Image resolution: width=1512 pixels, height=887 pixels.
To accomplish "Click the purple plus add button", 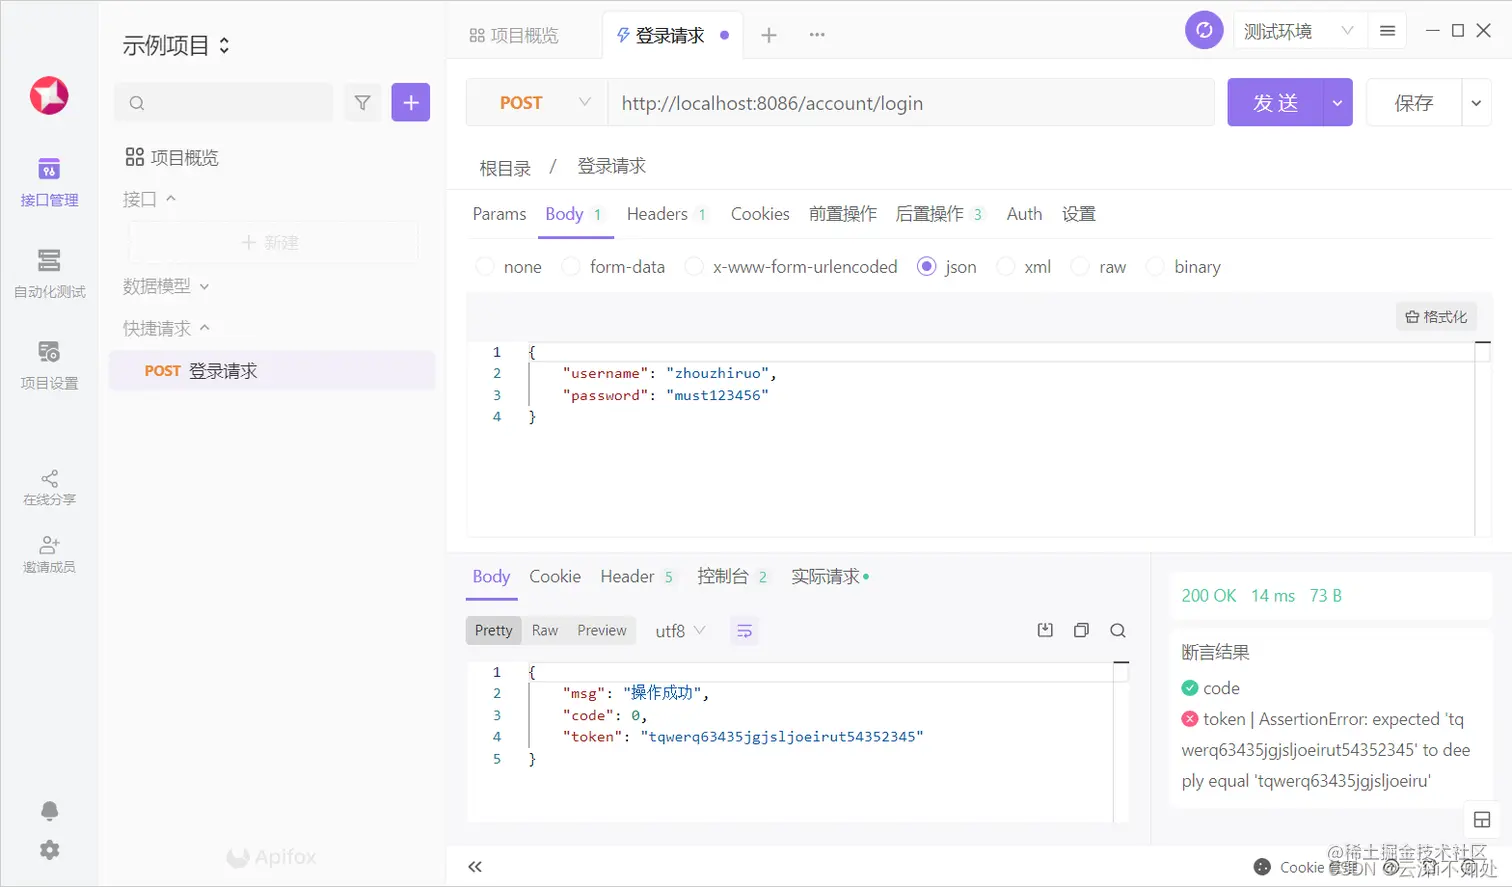I will point(411,102).
